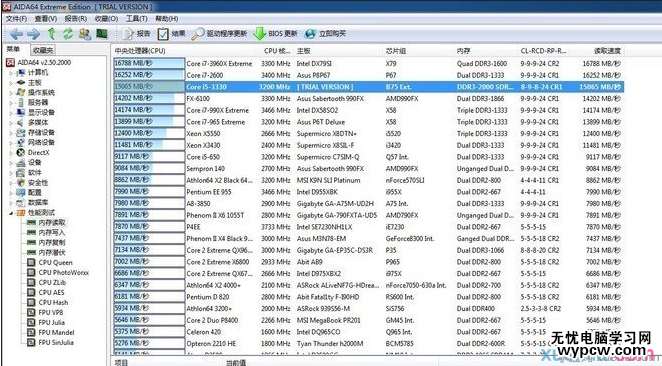662x366 pixels.
Task: Open 驱动程序更新 driver update
Action: pos(219,34)
